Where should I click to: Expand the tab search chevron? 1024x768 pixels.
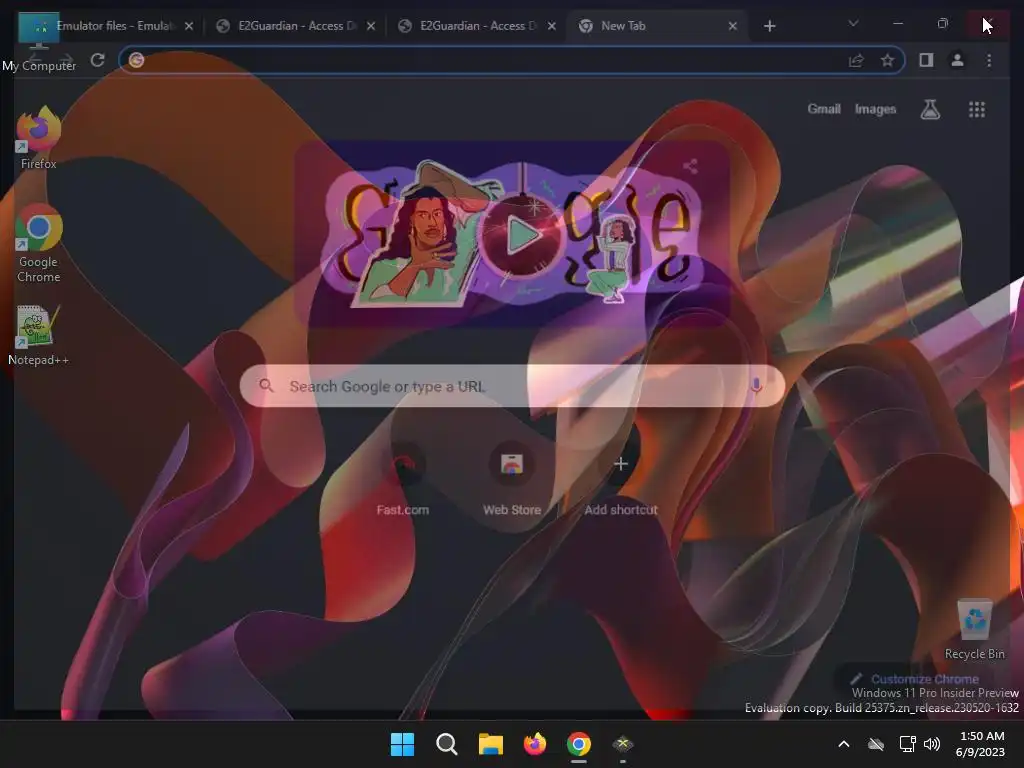tap(853, 24)
